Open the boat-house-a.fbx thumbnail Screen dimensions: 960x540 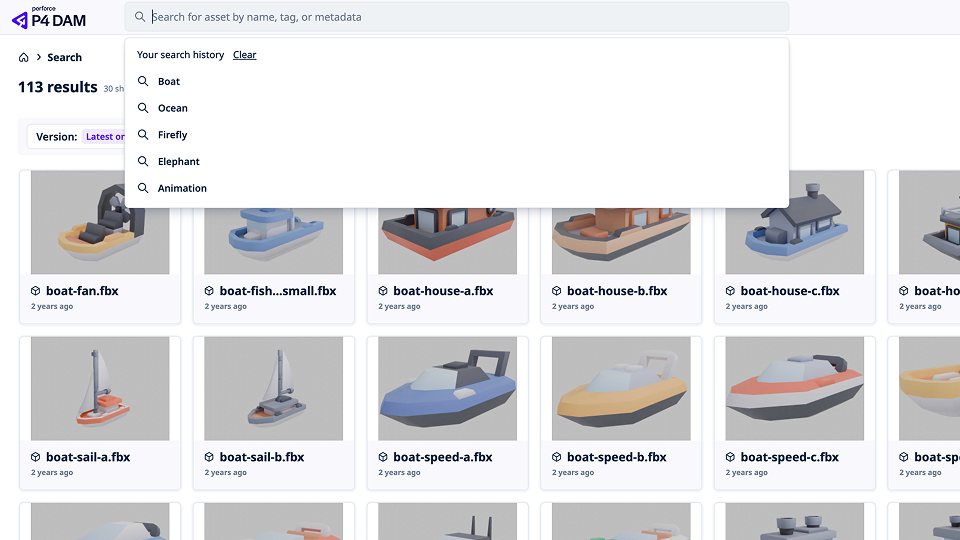pos(448,241)
